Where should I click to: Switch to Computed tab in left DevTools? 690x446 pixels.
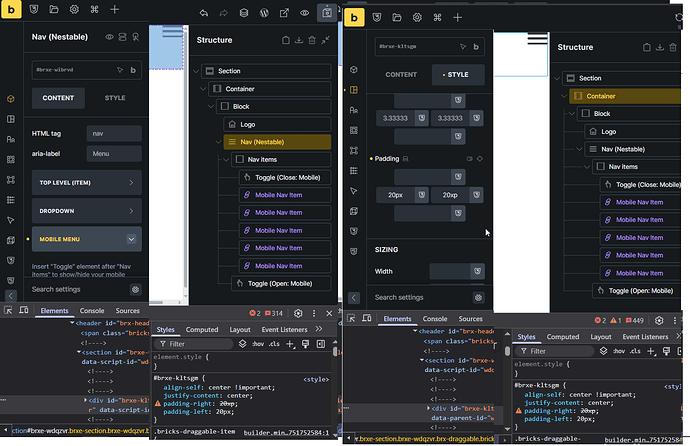(x=202, y=329)
